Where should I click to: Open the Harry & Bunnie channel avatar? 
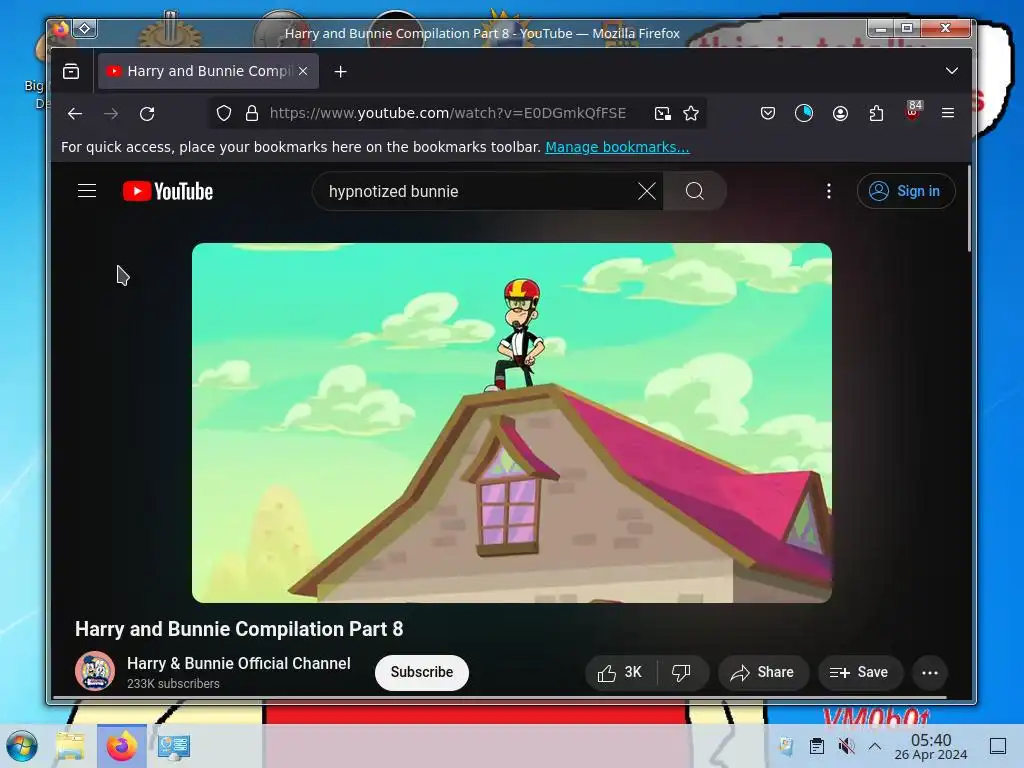coord(95,671)
